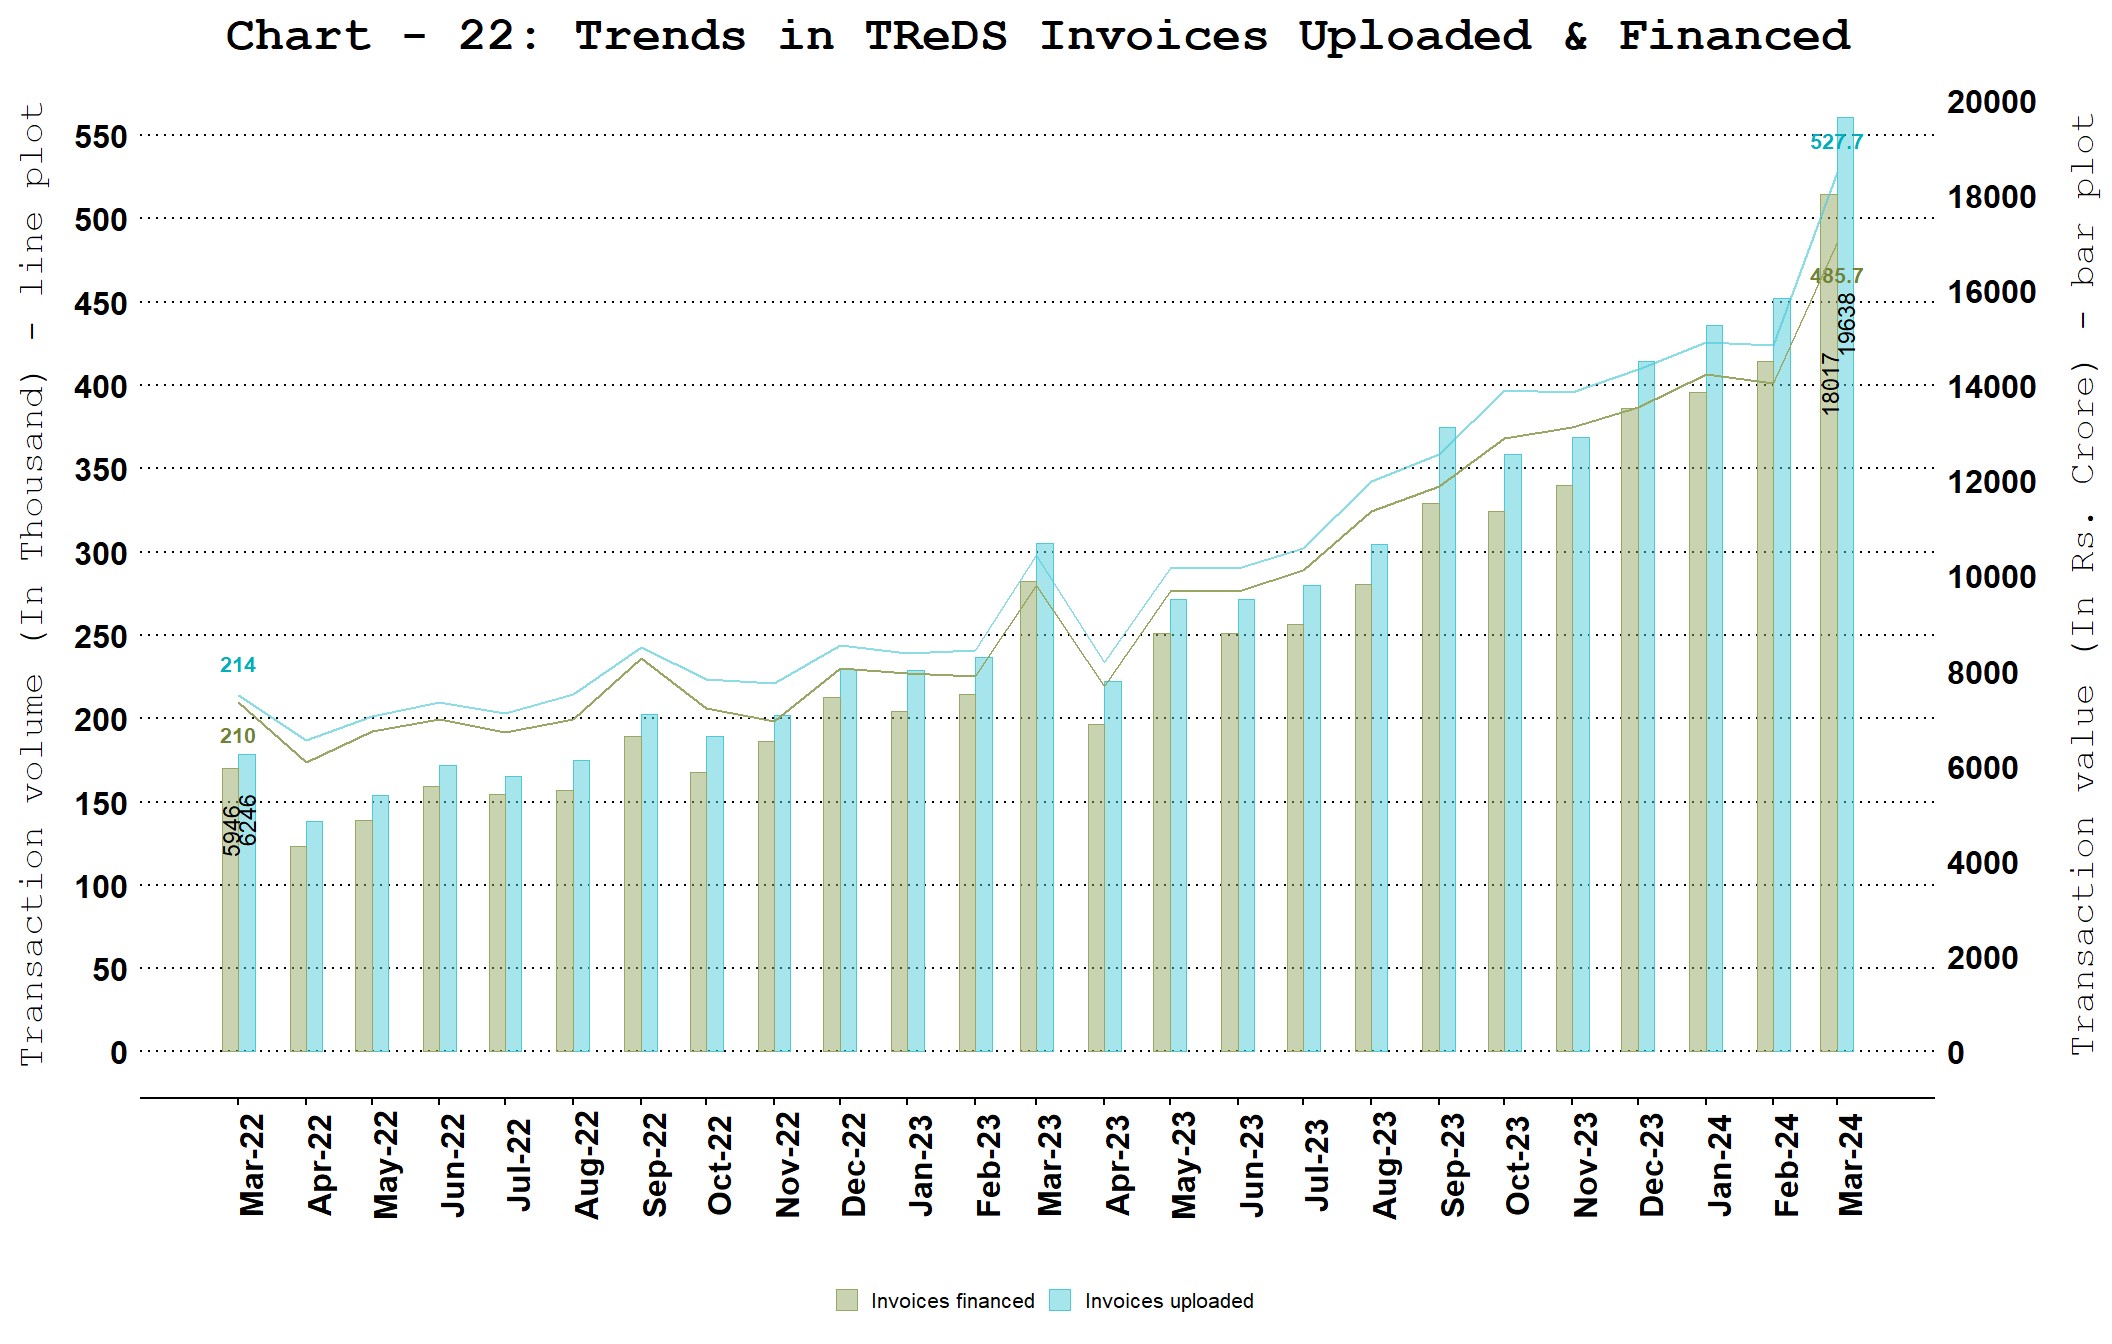
Task: Click the 550 left axis tick label
Action: tap(101, 136)
